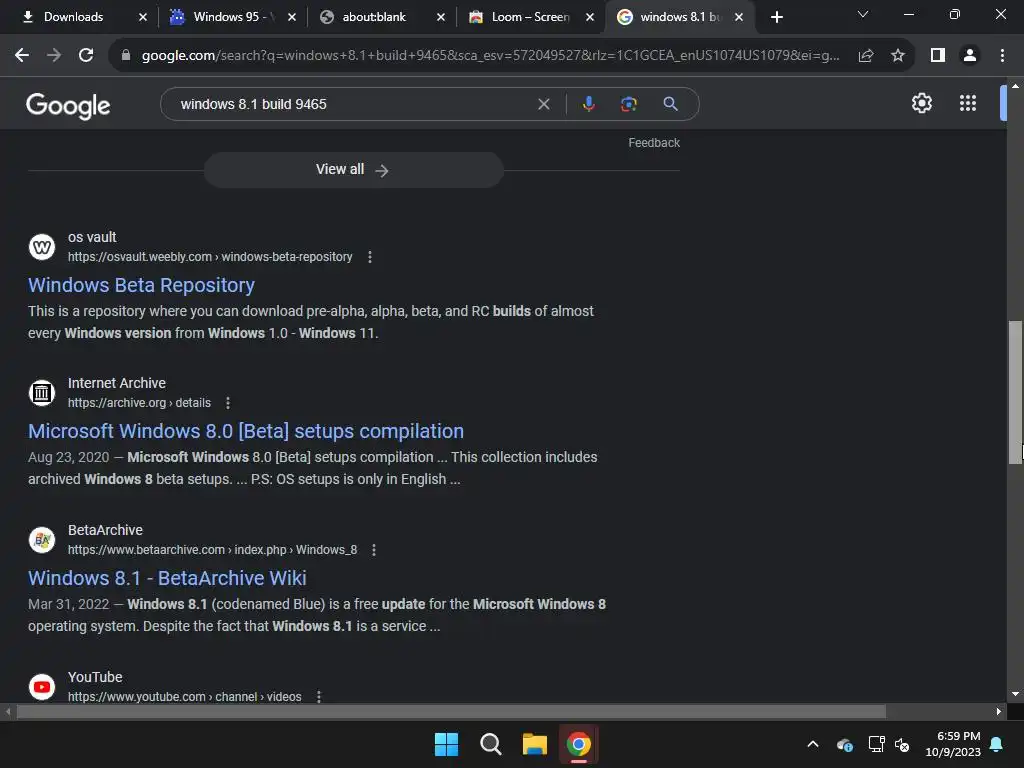Share this page via address bar icon
The image size is (1024, 768).
(x=866, y=56)
